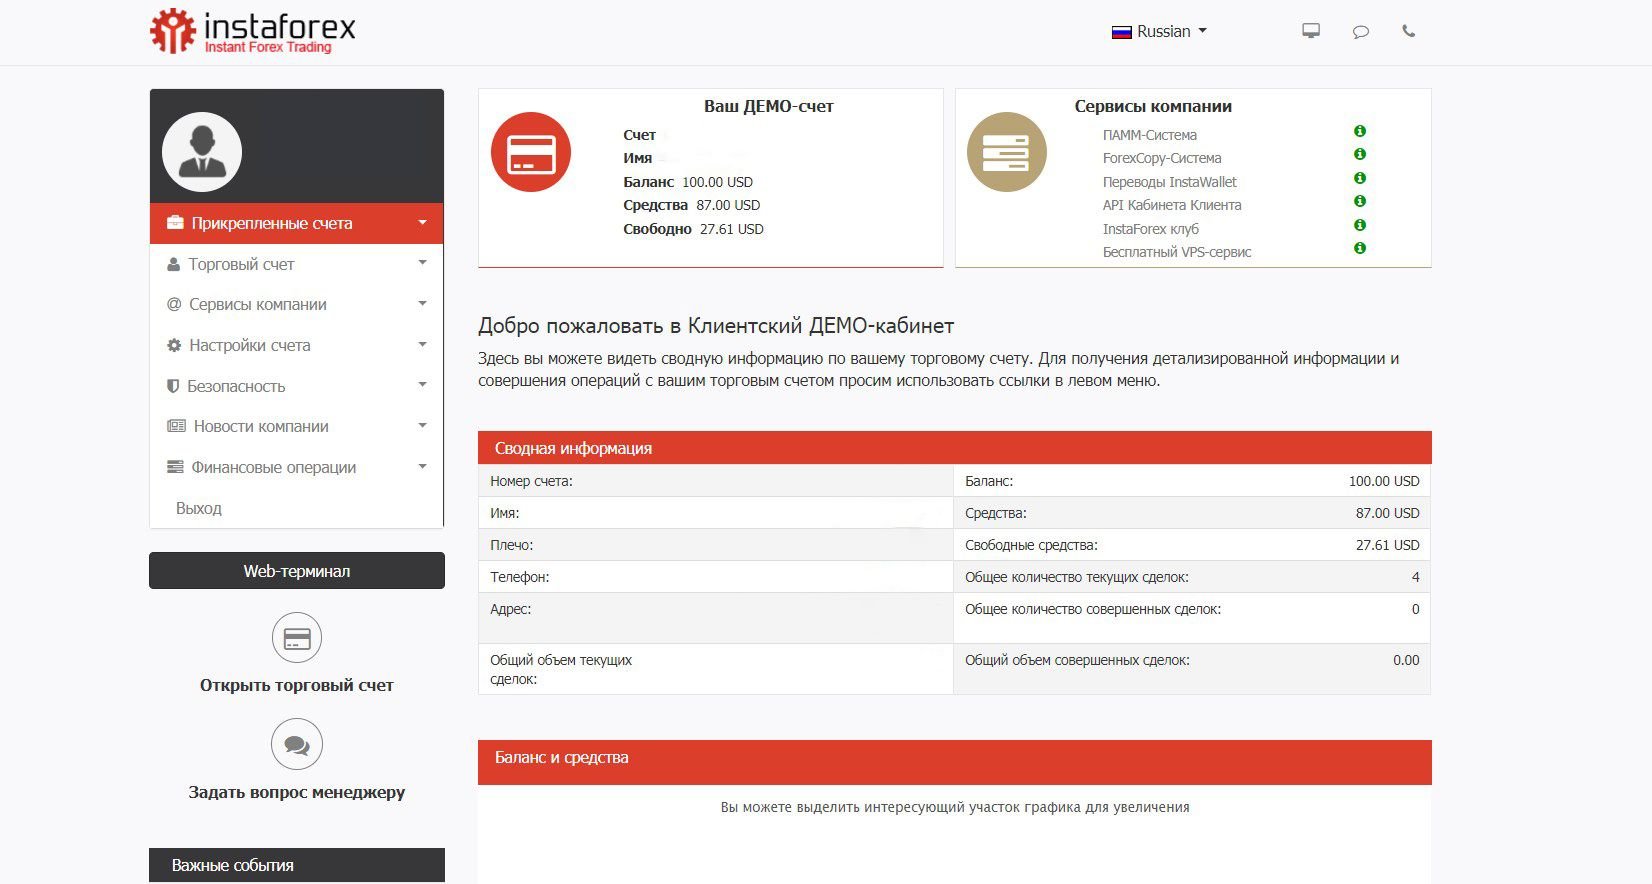
Task: Click Общее количество текущих сделок label
Action: pos(1077,577)
